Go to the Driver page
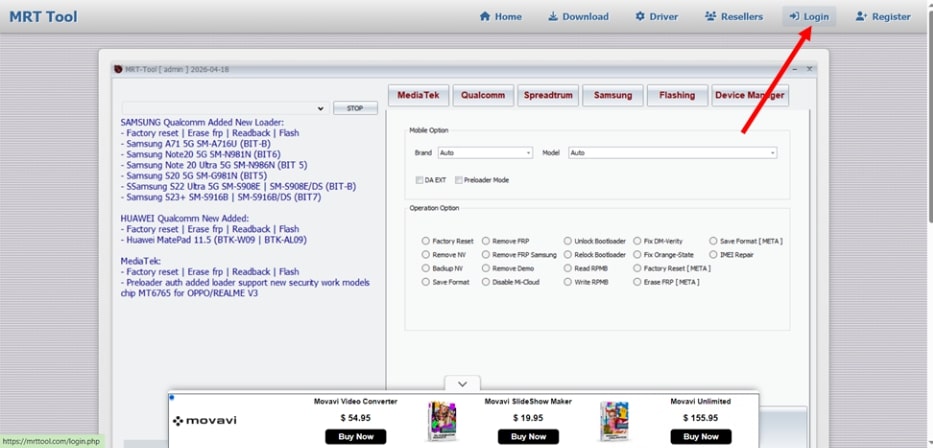 (656, 16)
